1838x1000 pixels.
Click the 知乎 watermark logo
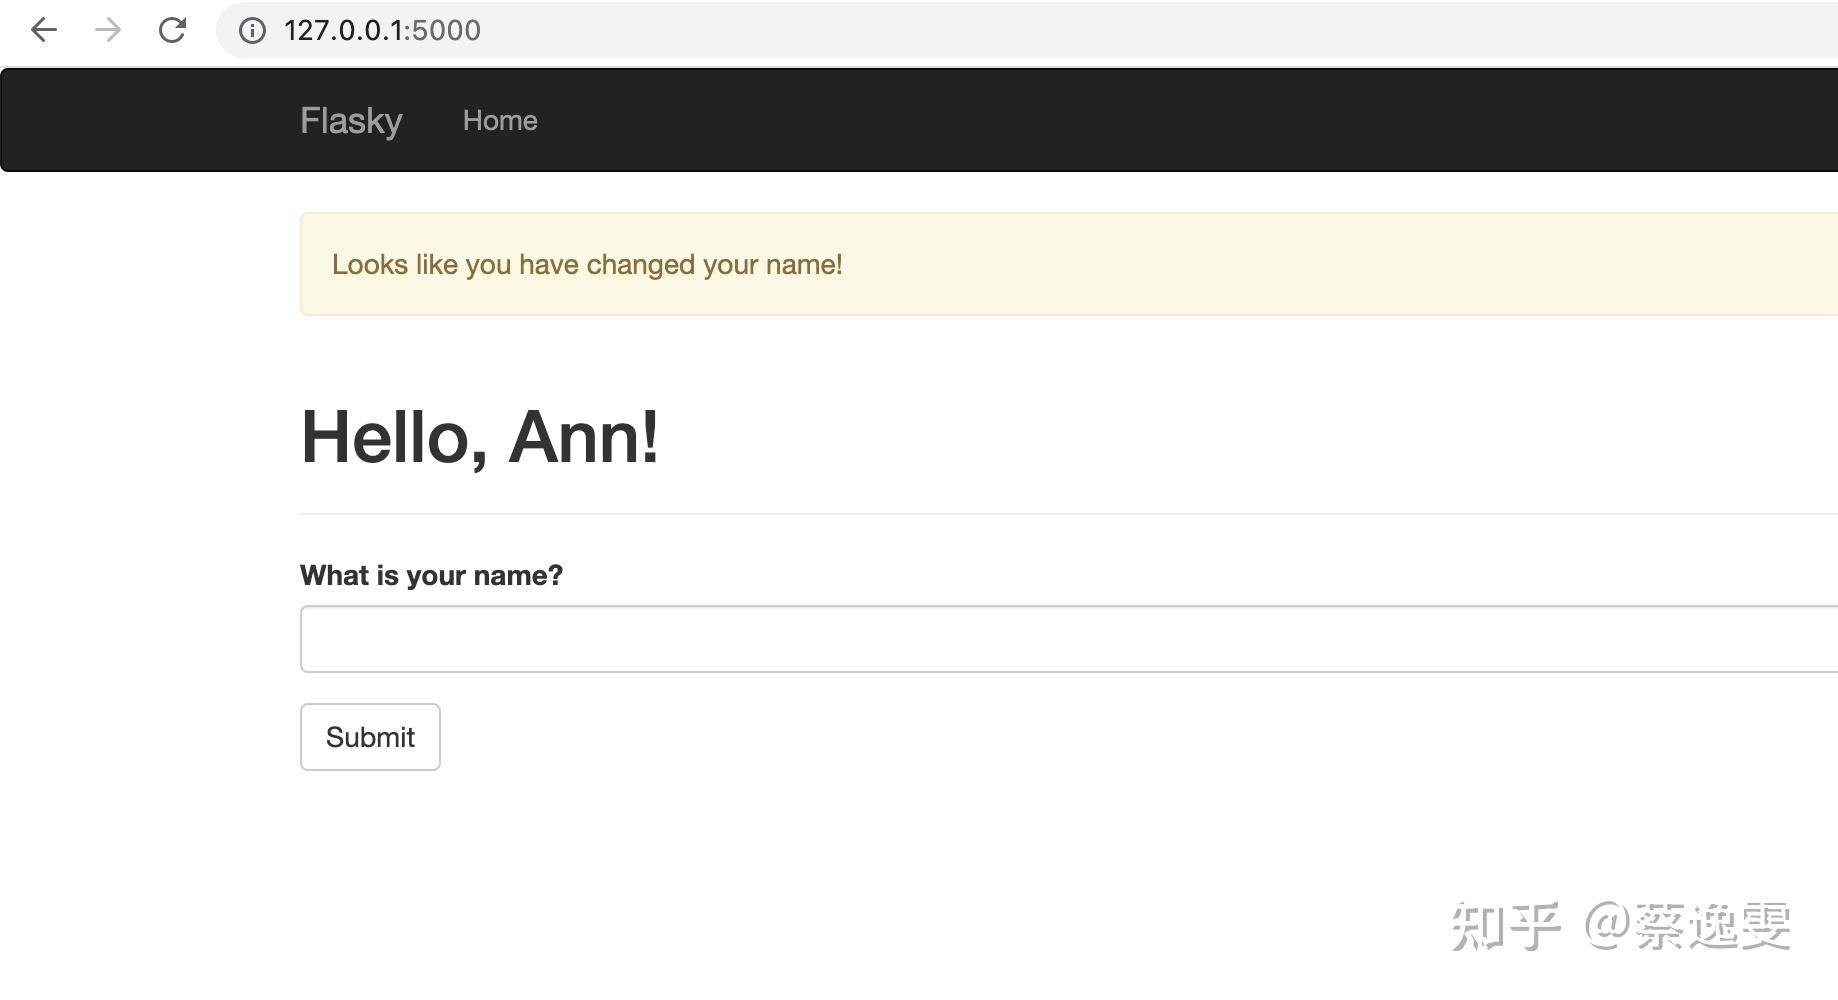[x=1506, y=926]
